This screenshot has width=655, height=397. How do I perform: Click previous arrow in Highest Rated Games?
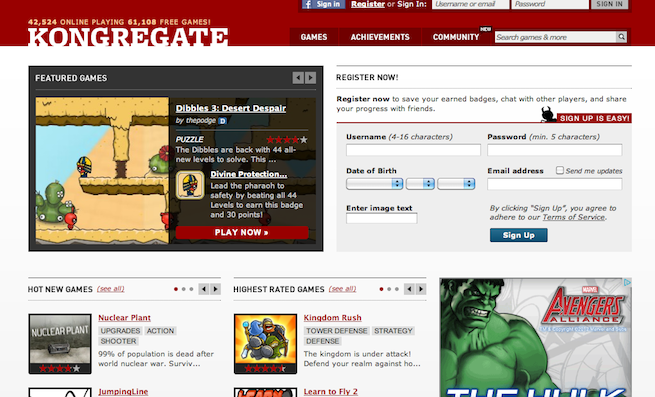point(409,289)
